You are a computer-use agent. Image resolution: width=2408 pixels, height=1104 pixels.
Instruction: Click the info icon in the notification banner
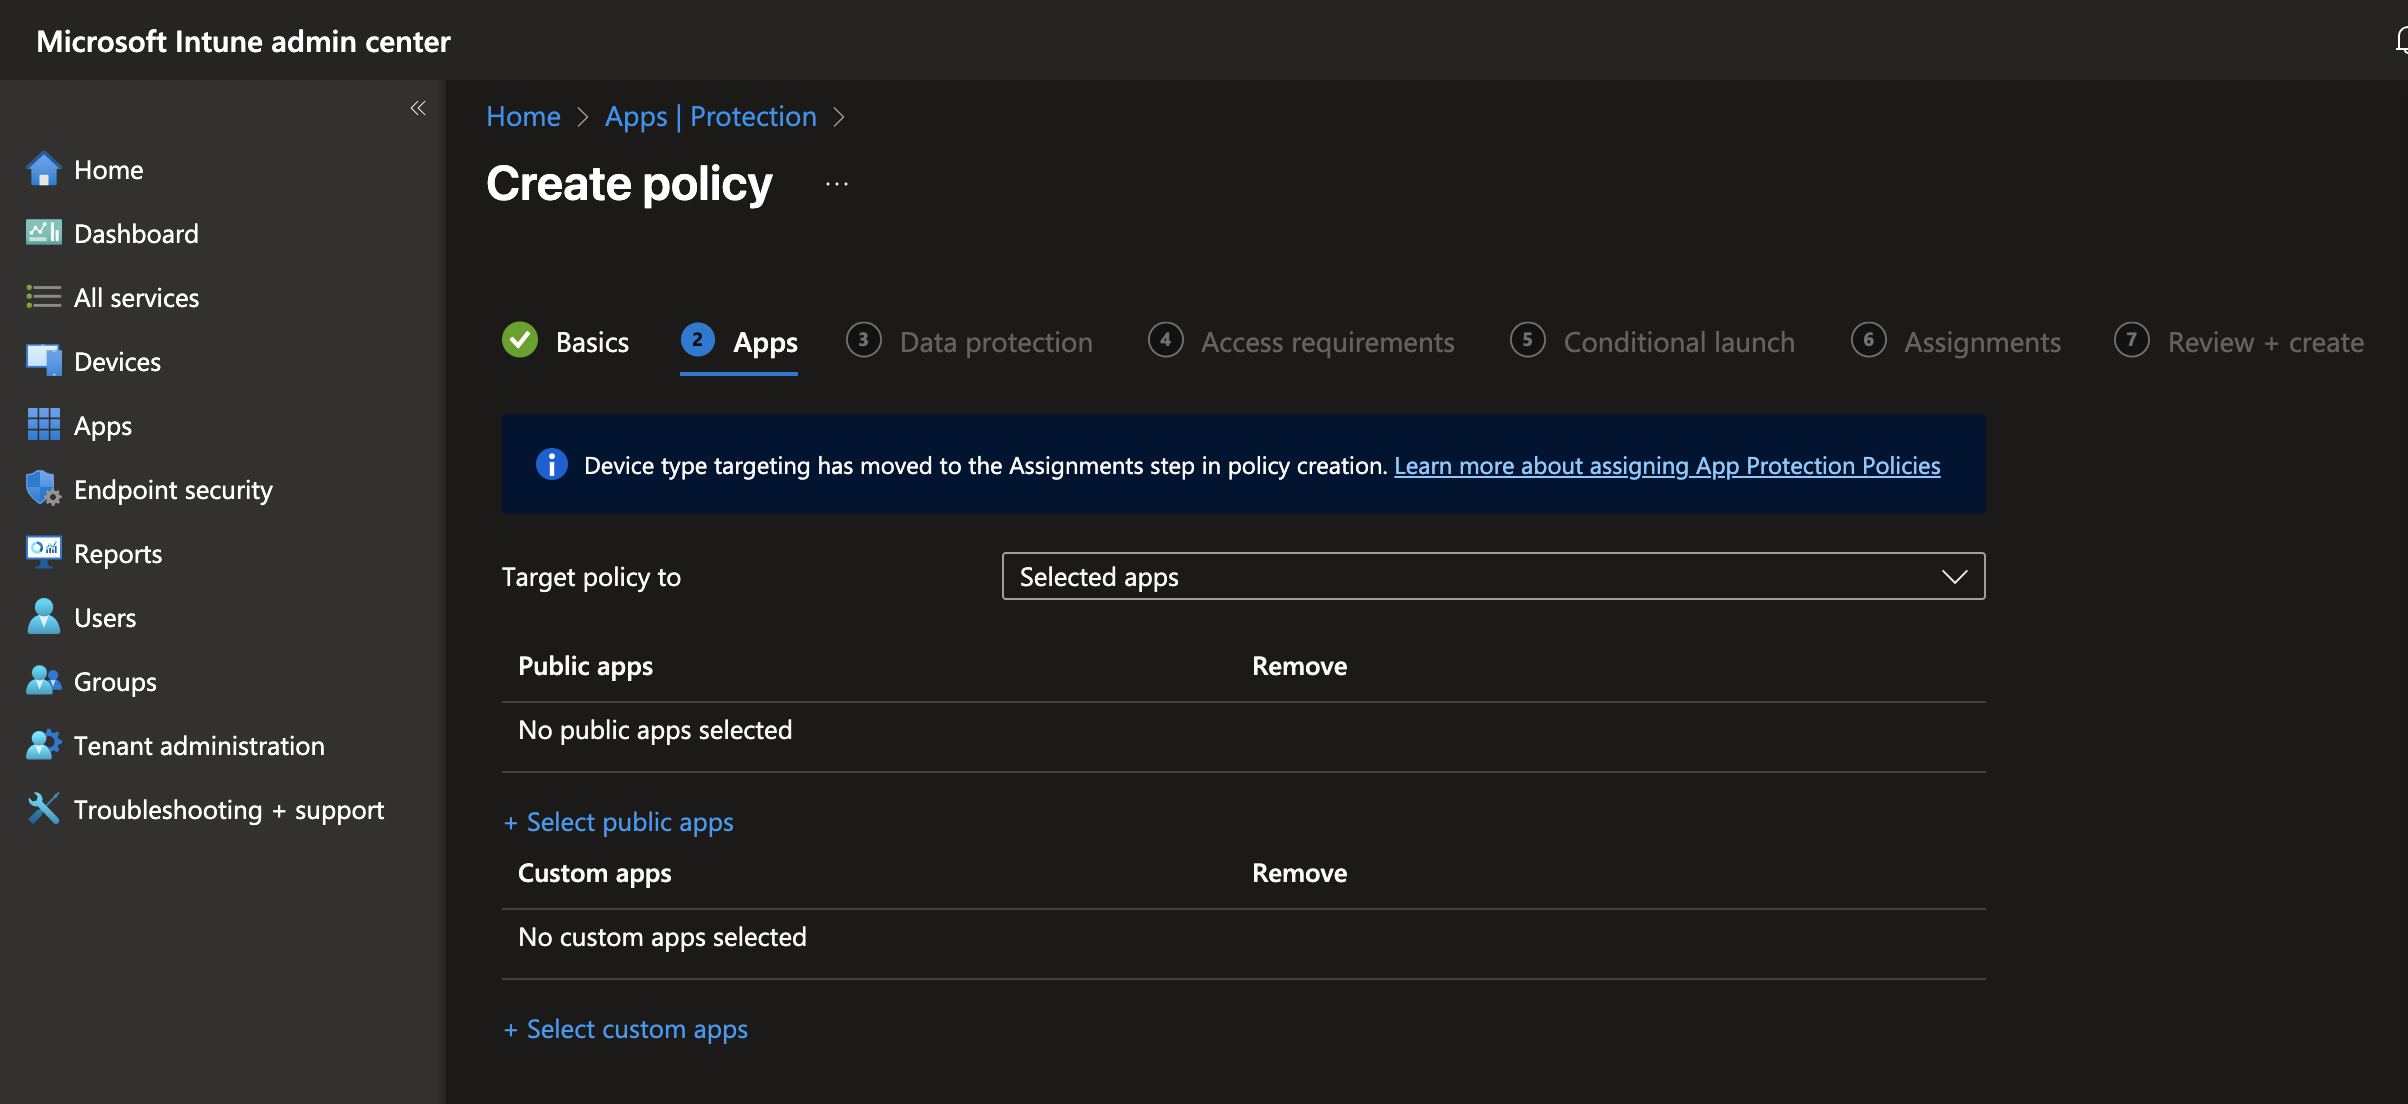click(551, 464)
